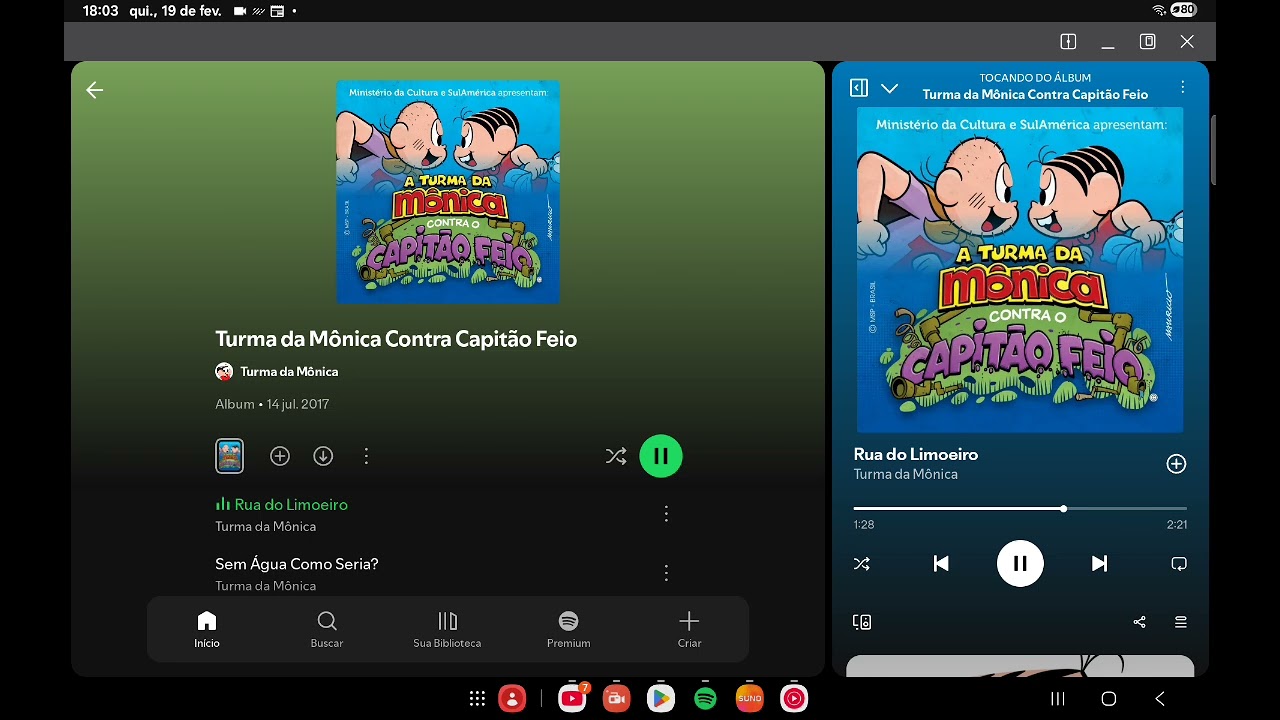The image size is (1280, 720).
Task: Pause the song with the white button
Action: [x=1020, y=564]
